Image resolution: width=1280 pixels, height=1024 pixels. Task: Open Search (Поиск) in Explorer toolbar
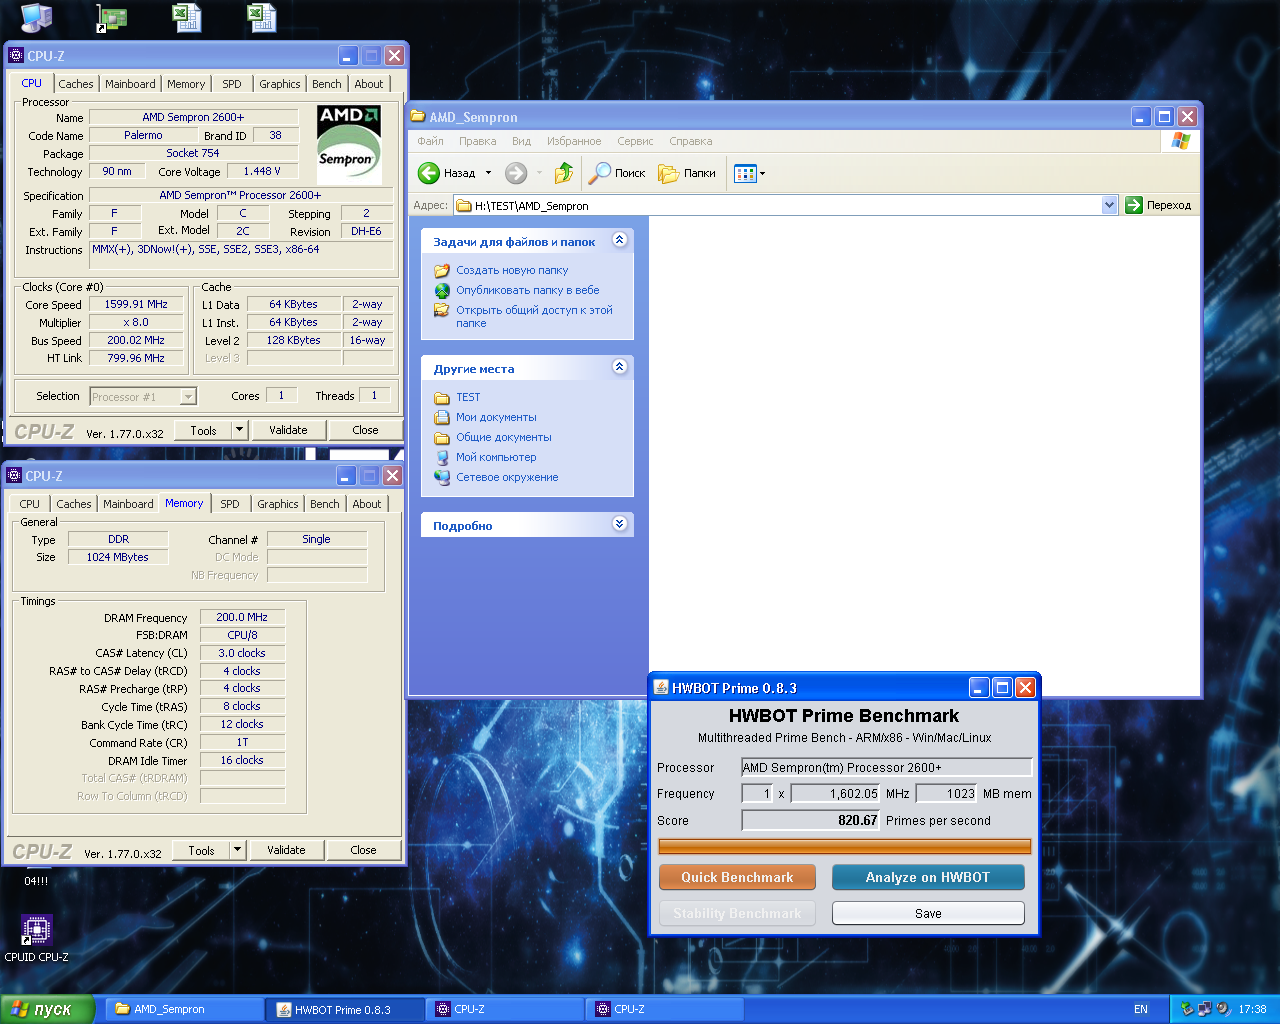617,173
